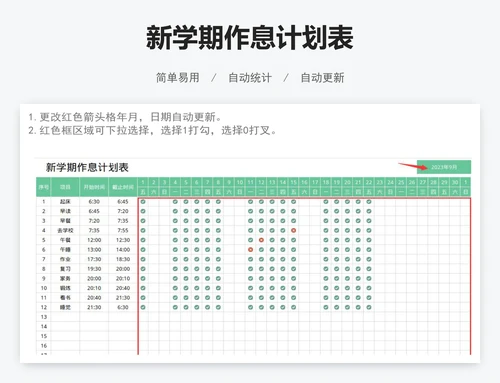This screenshot has height=383, width=500.
Task: Select the 去学校 item cell
Action: point(65,230)
